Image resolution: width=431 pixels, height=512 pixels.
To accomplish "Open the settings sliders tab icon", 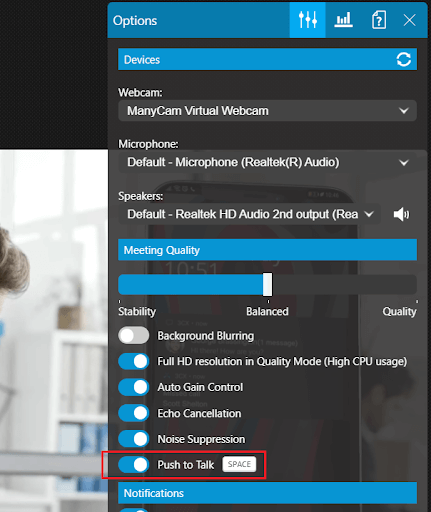I will (307, 20).
